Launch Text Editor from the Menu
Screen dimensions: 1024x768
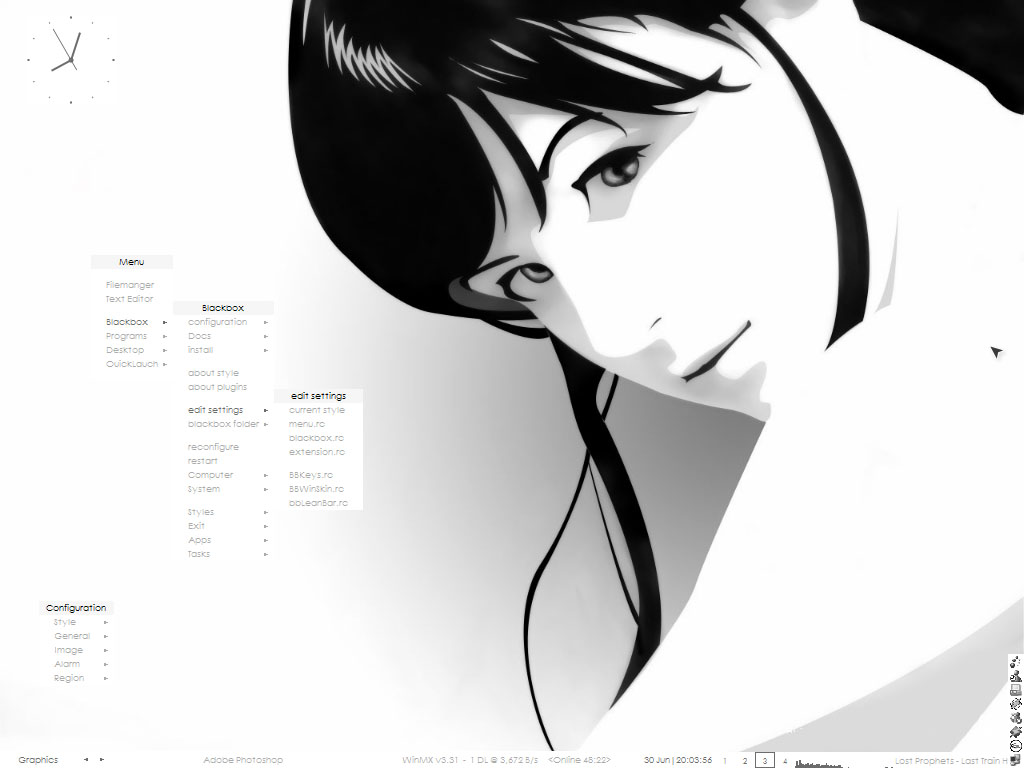129,299
